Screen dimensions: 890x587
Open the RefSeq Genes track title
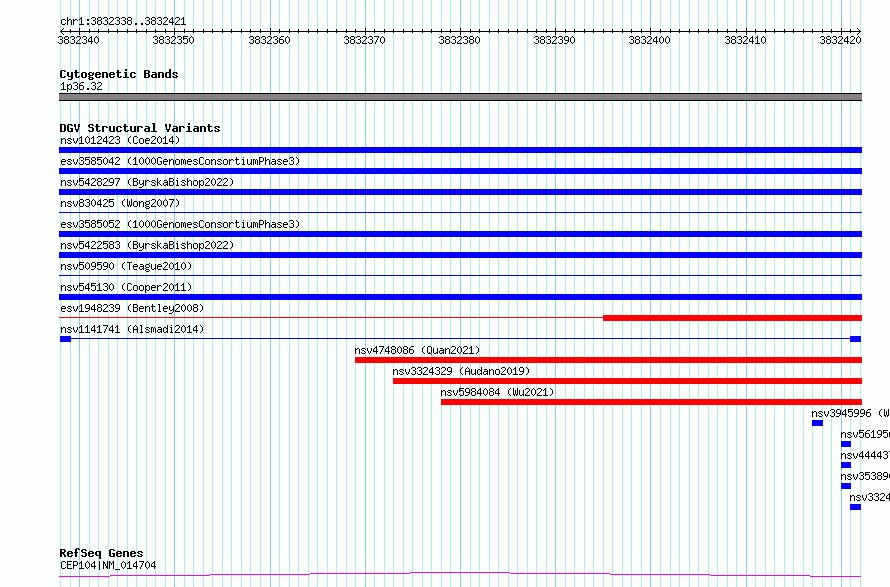tap(101, 553)
